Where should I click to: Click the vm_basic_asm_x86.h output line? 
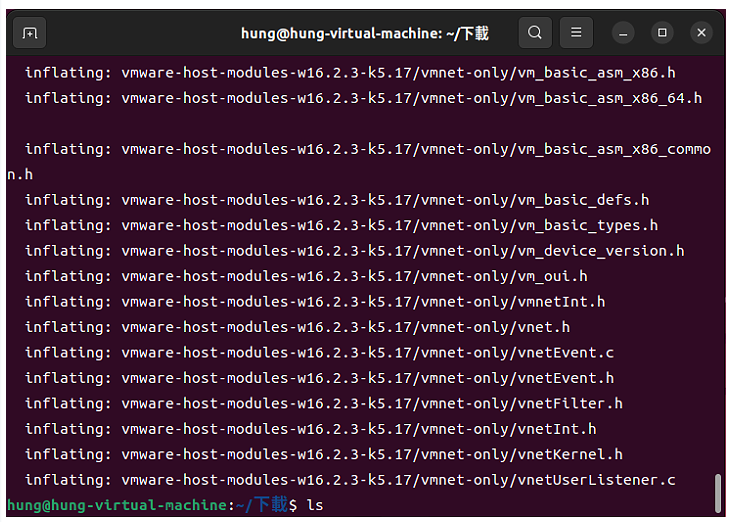click(350, 73)
